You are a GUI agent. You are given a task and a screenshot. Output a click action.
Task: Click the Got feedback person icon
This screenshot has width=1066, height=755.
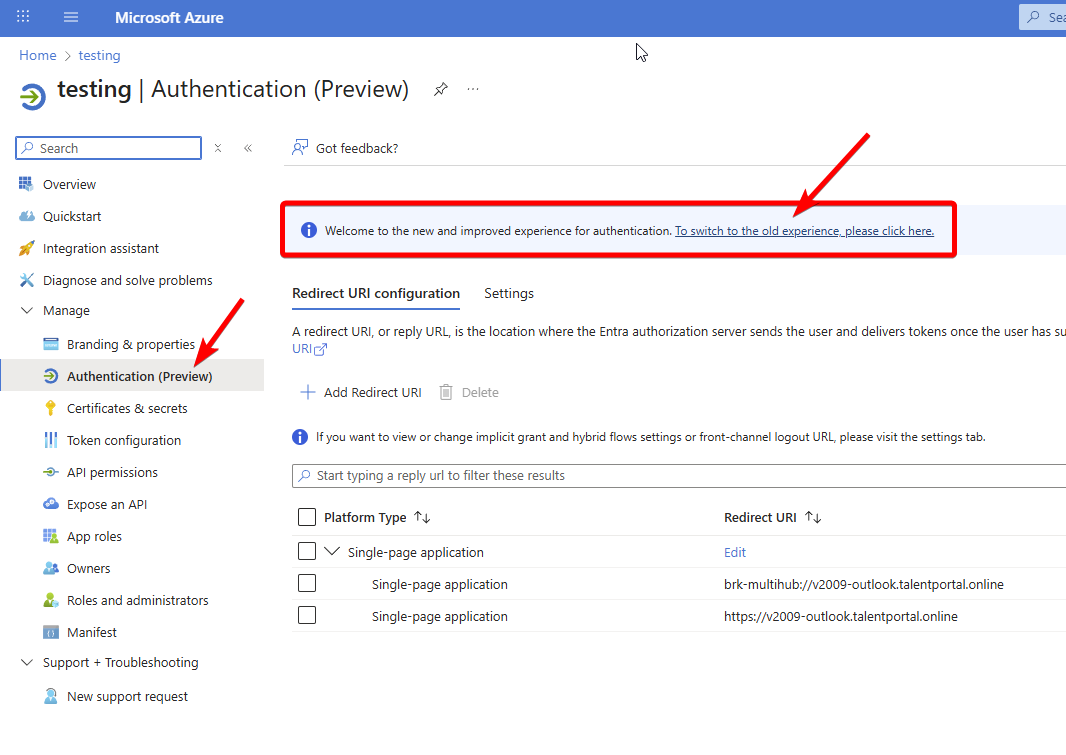point(300,147)
